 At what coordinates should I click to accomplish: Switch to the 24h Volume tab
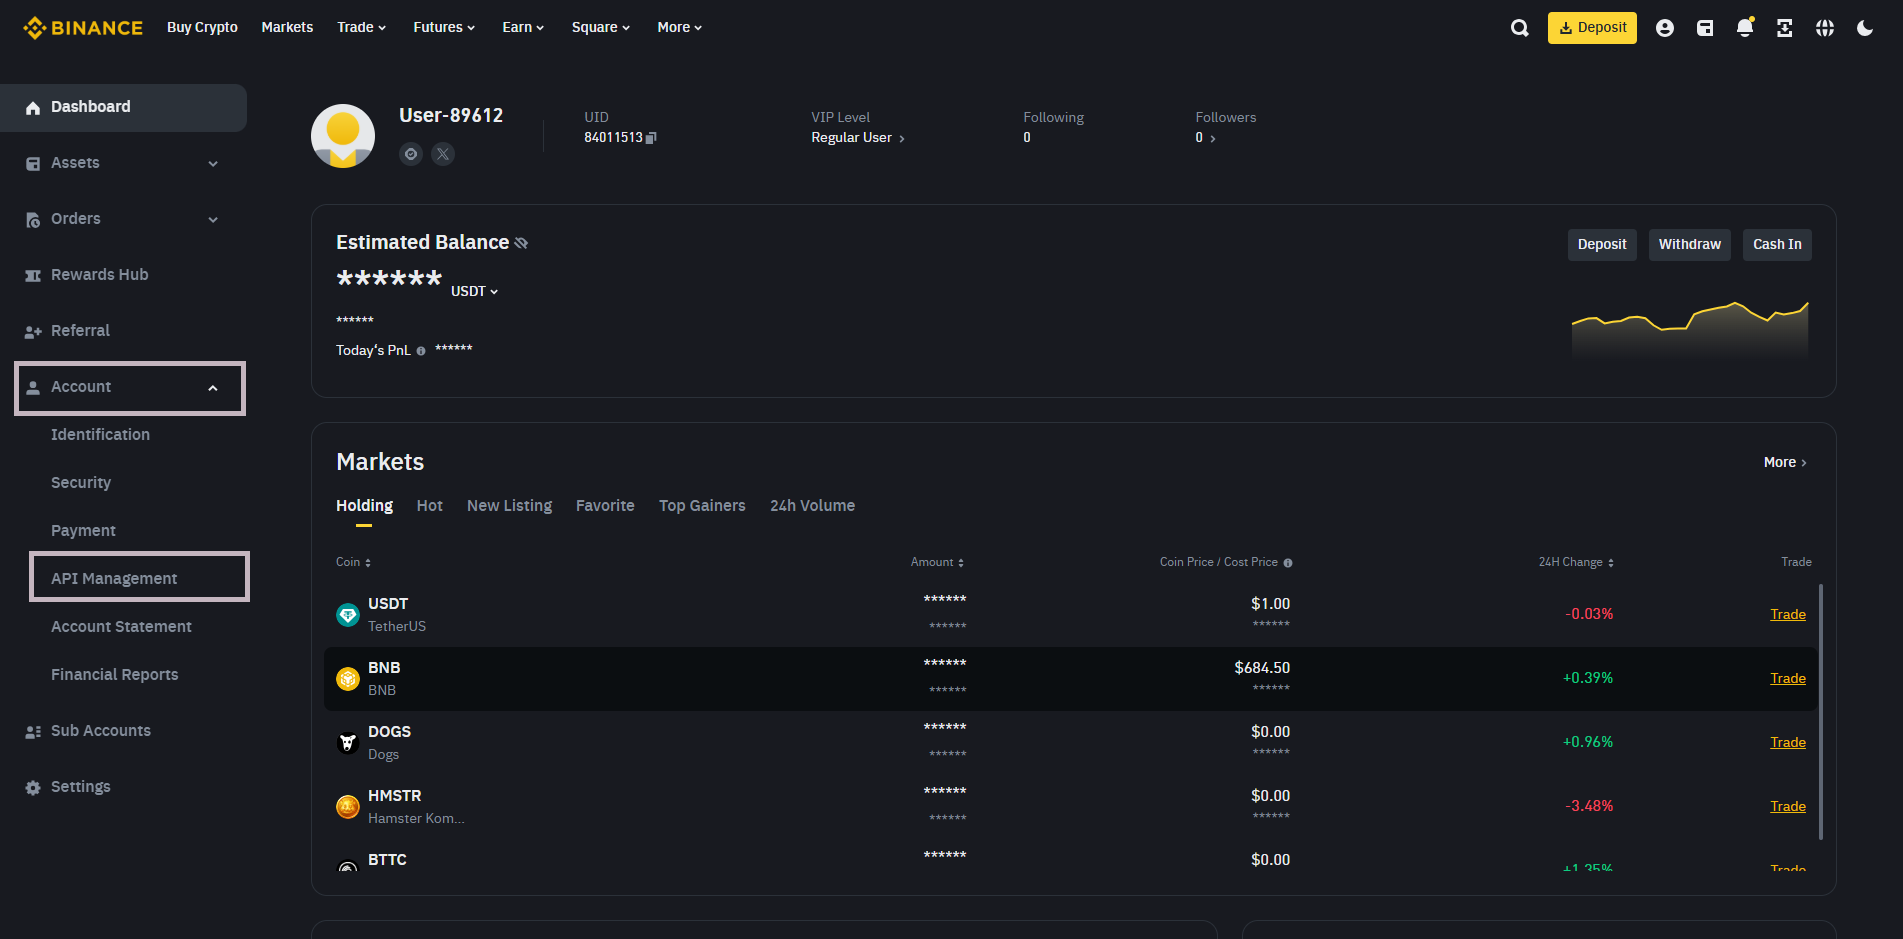click(x=812, y=506)
